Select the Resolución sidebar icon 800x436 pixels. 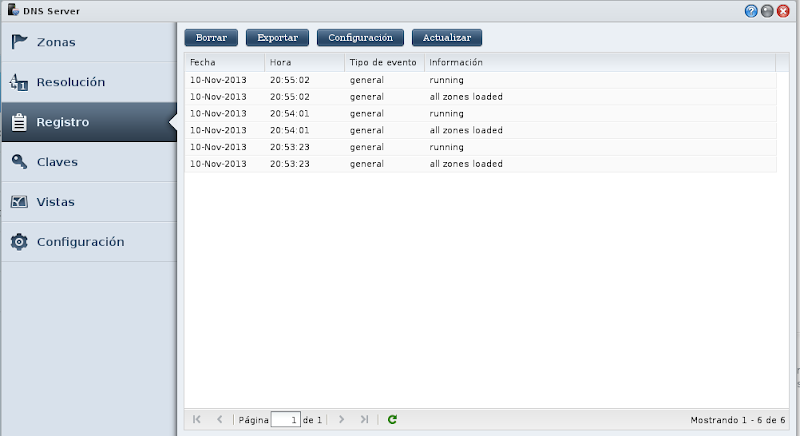tap(19, 82)
